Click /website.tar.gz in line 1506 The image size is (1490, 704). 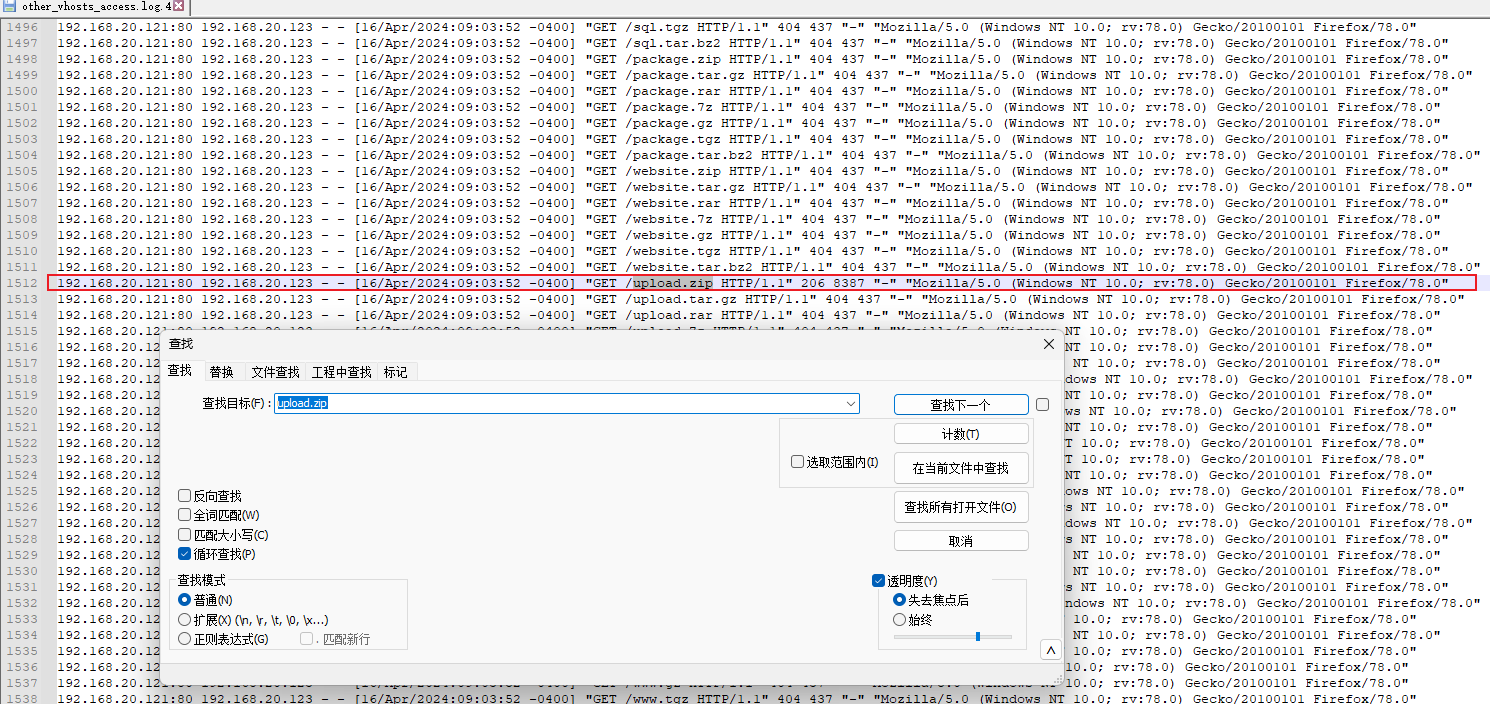click(685, 187)
